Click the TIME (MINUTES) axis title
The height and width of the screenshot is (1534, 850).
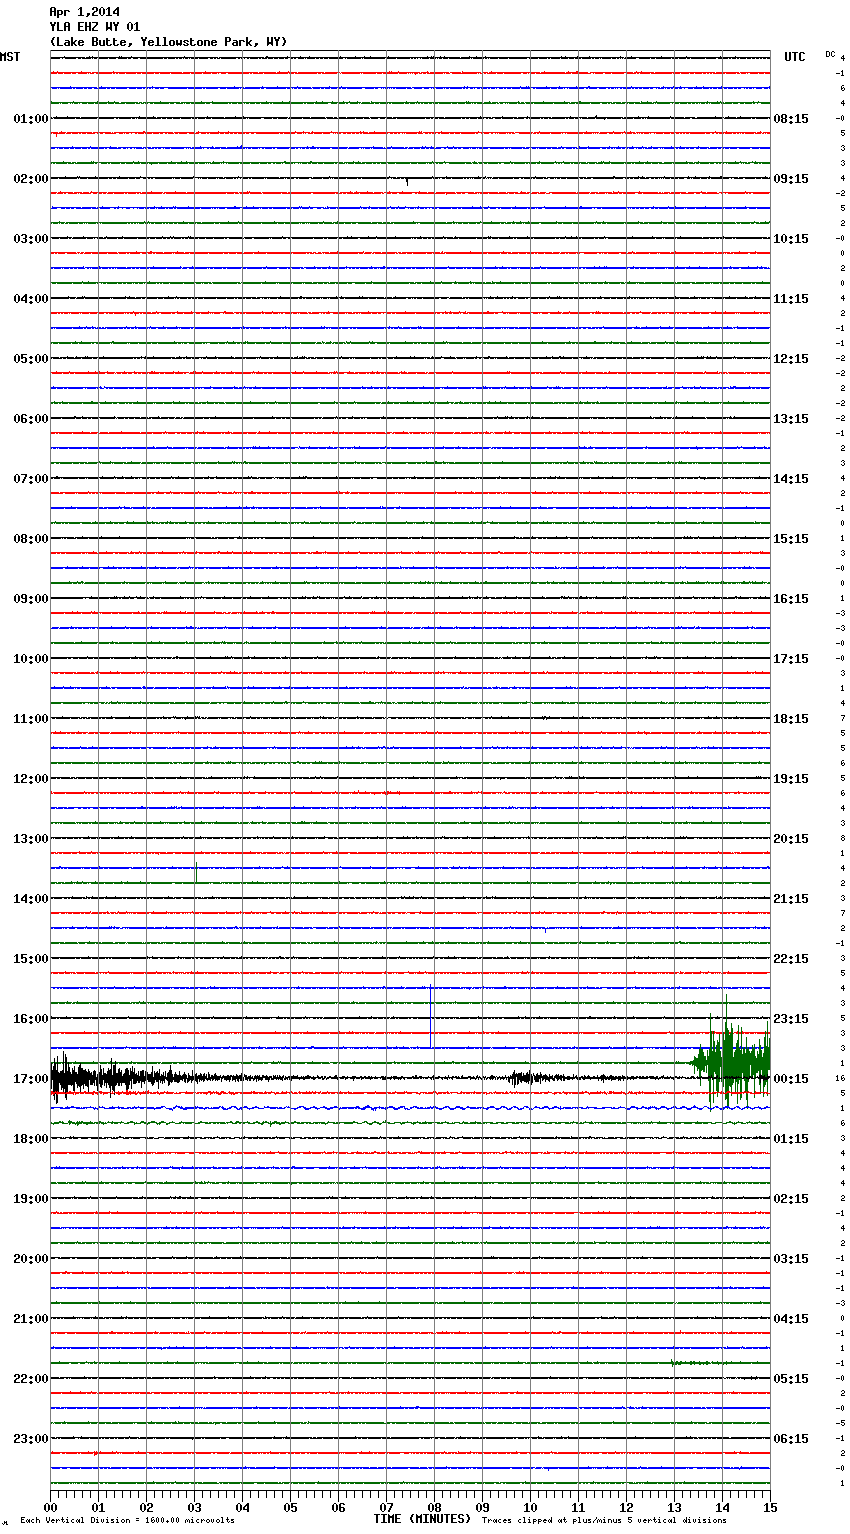(x=422, y=1519)
